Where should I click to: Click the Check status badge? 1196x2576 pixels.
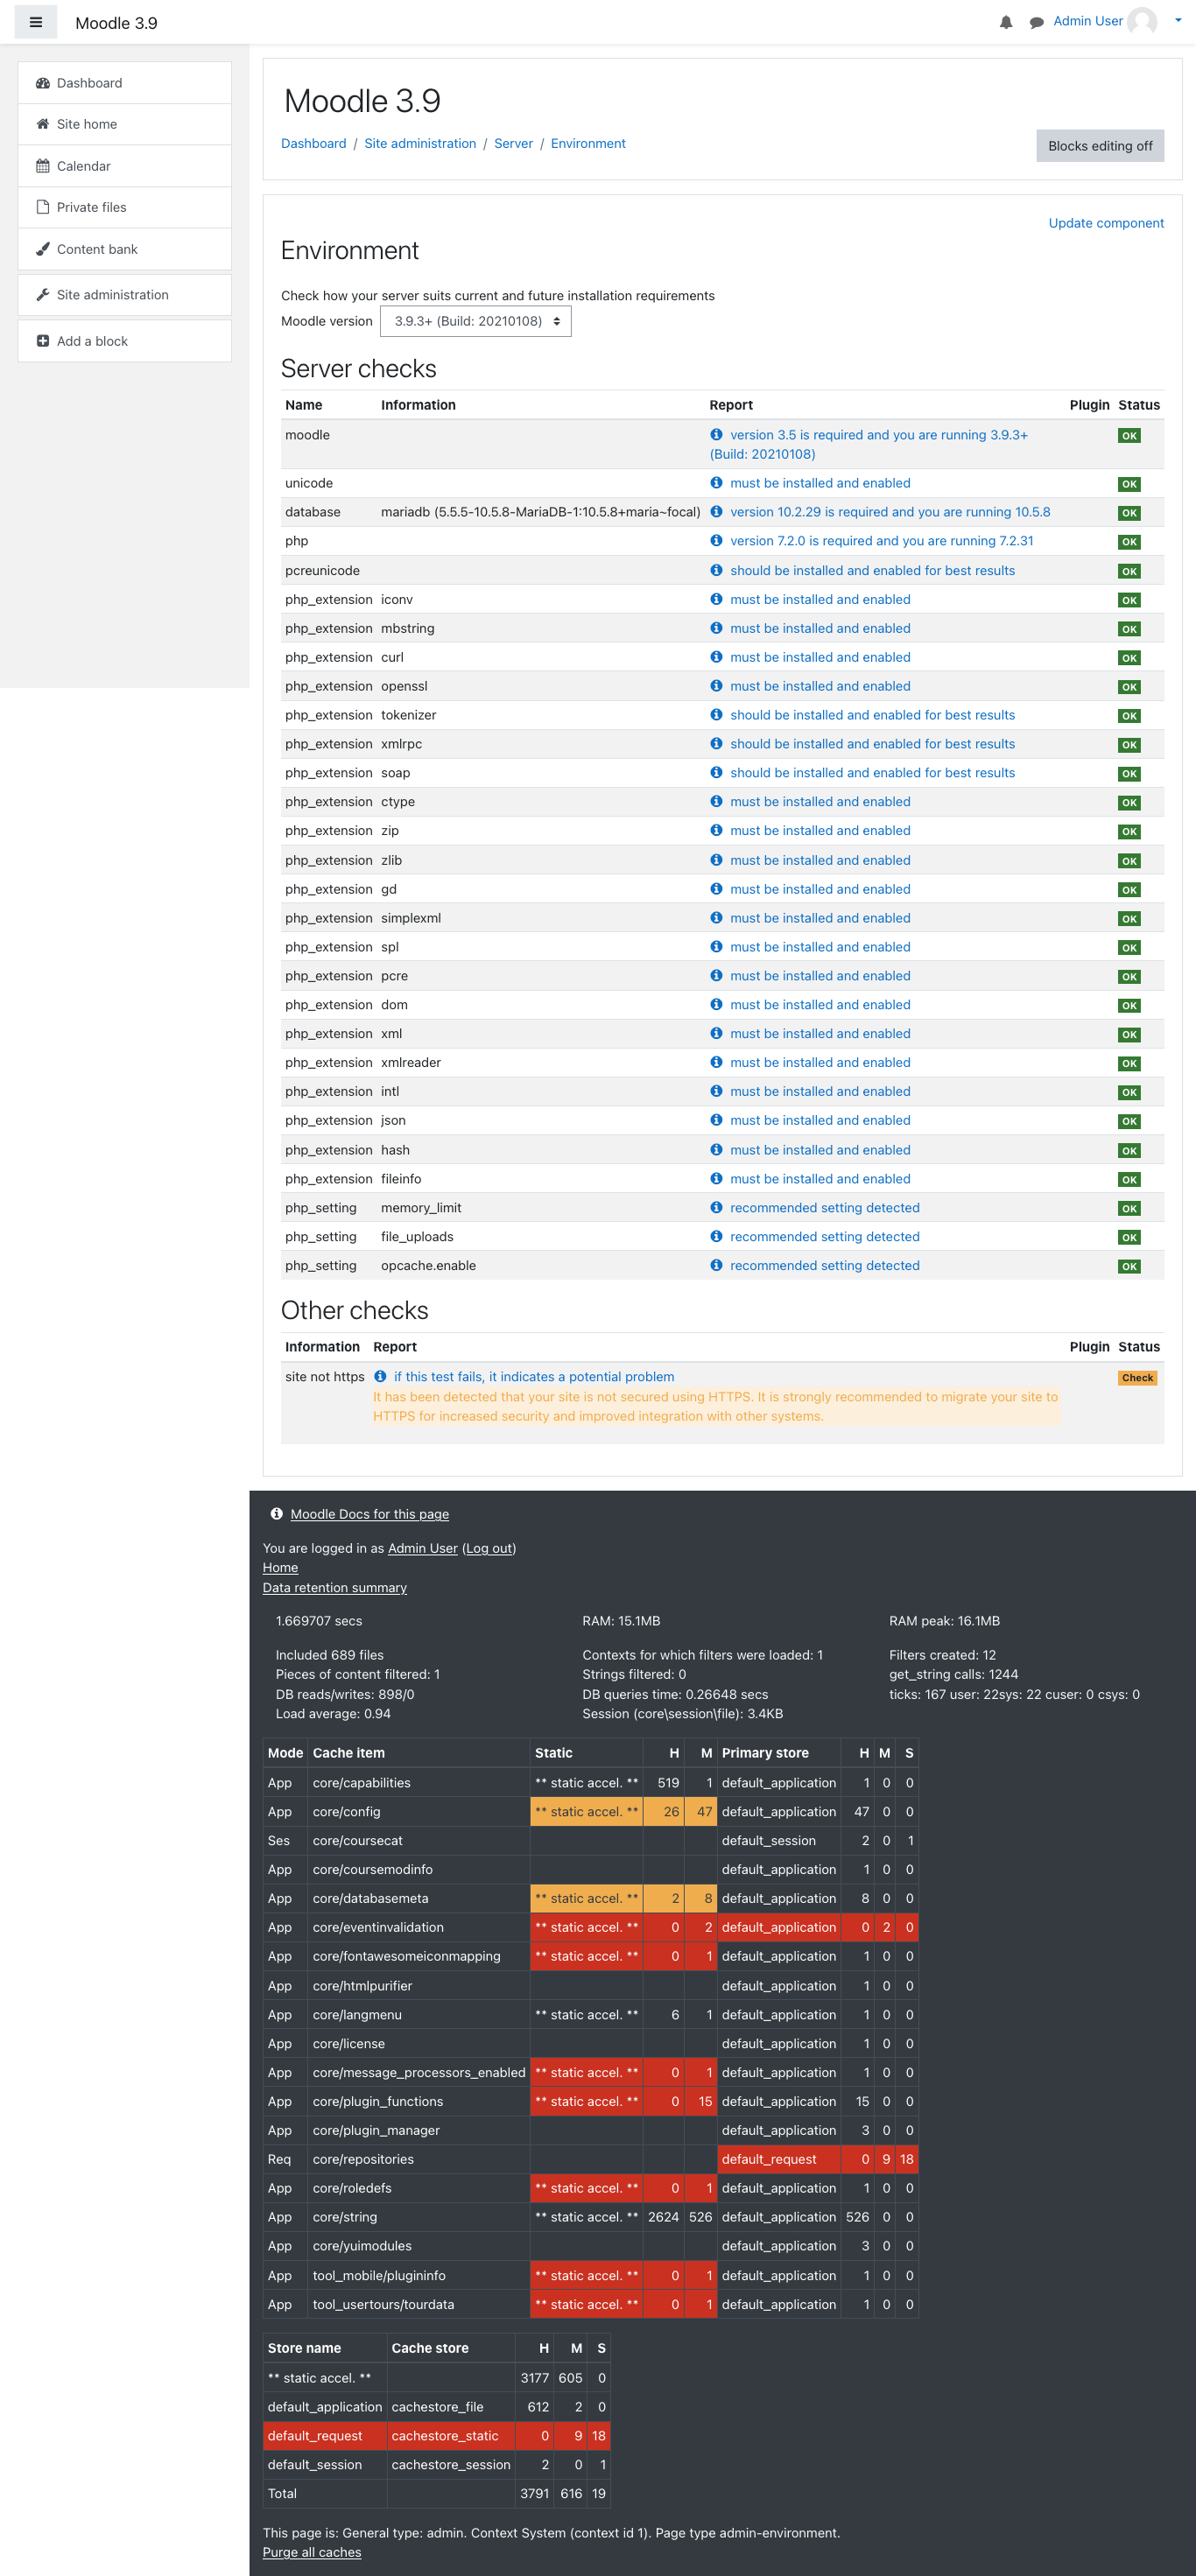(x=1138, y=1378)
